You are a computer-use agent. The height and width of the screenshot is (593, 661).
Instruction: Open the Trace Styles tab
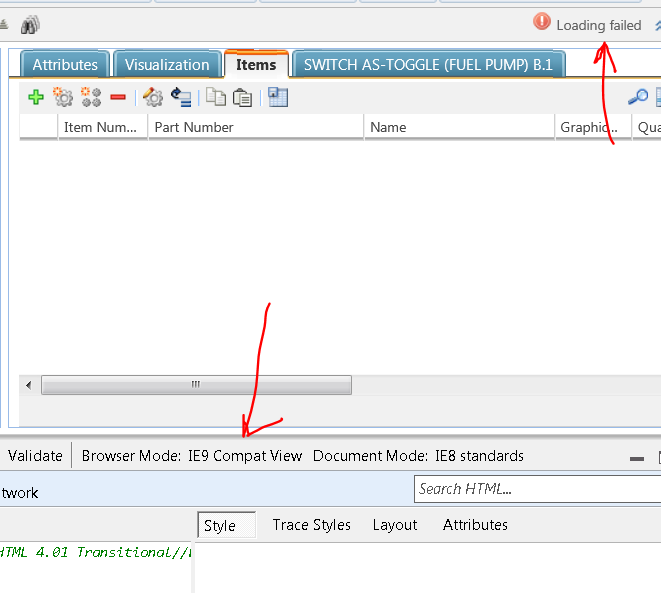coord(312,525)
